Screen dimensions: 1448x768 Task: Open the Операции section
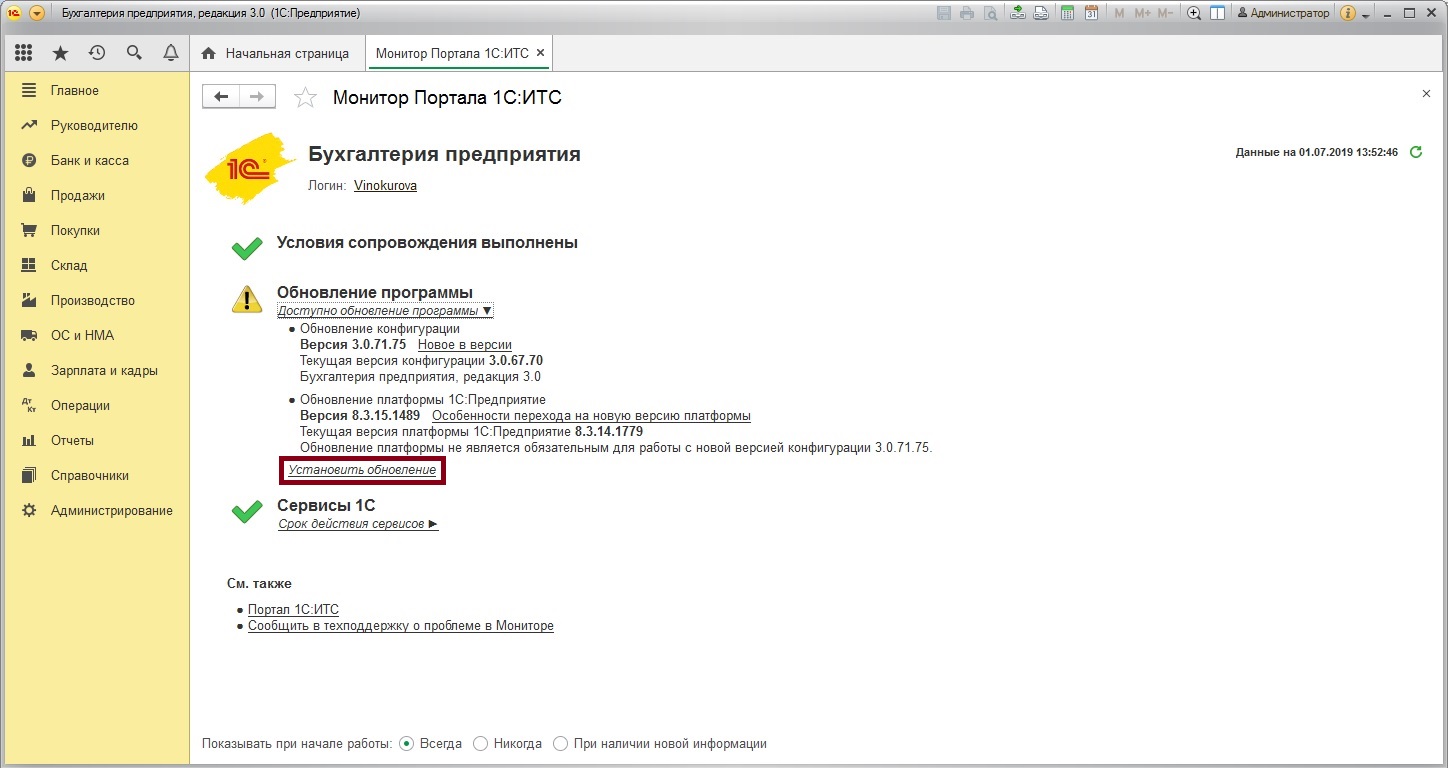point(95,405)
